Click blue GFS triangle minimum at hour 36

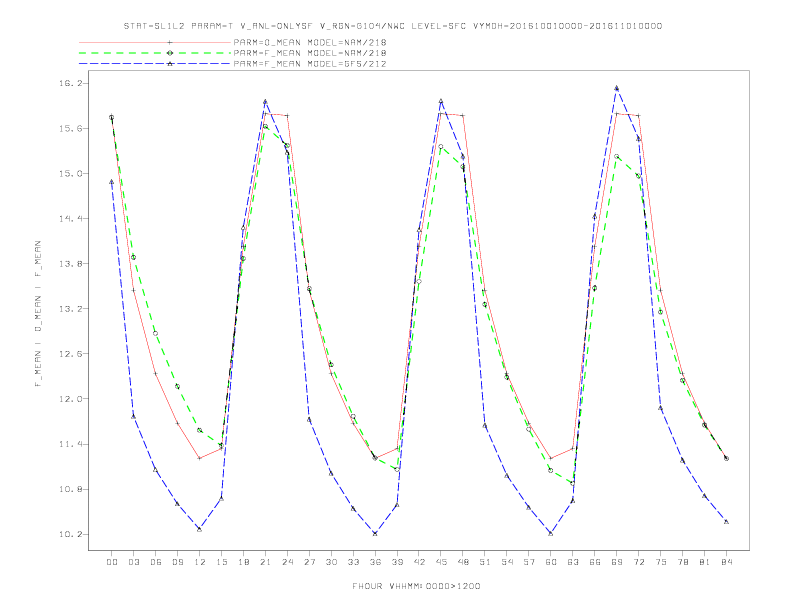375,533
